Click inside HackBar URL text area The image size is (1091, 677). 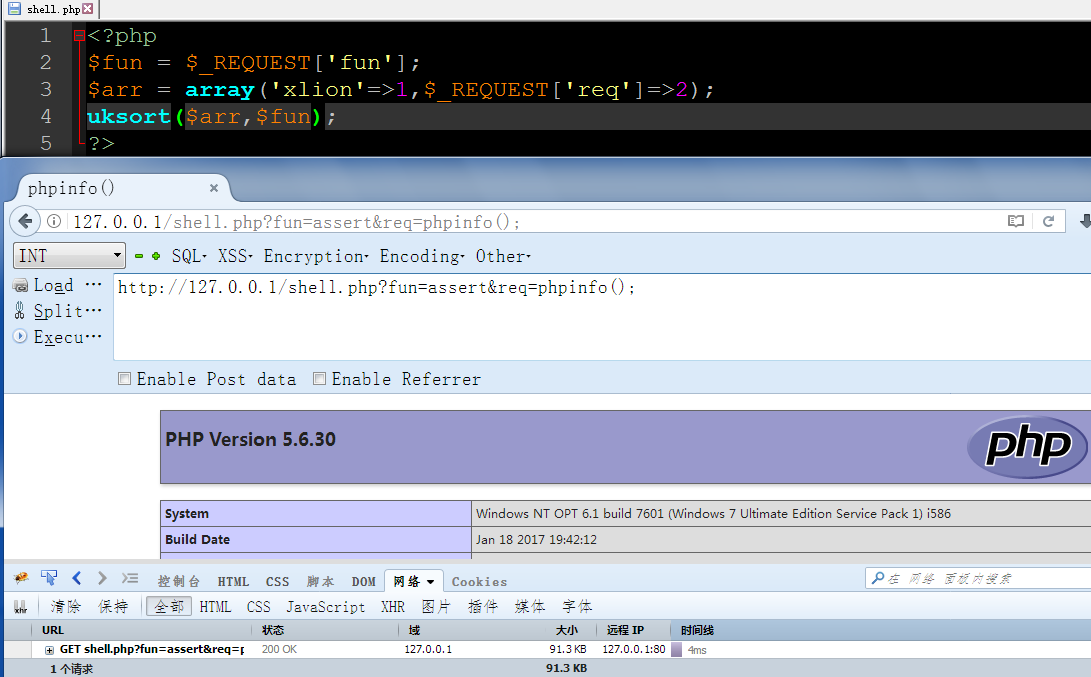tap(602, 317)
